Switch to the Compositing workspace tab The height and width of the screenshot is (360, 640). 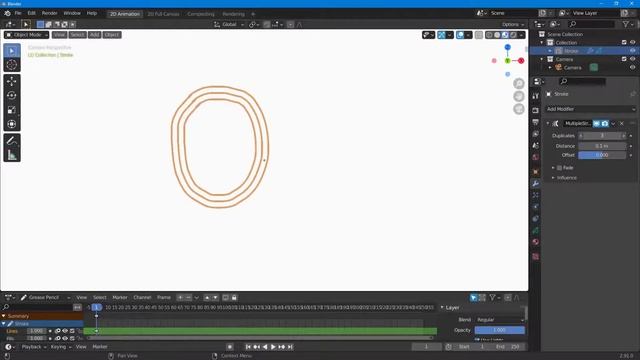(x=201, y=14)
